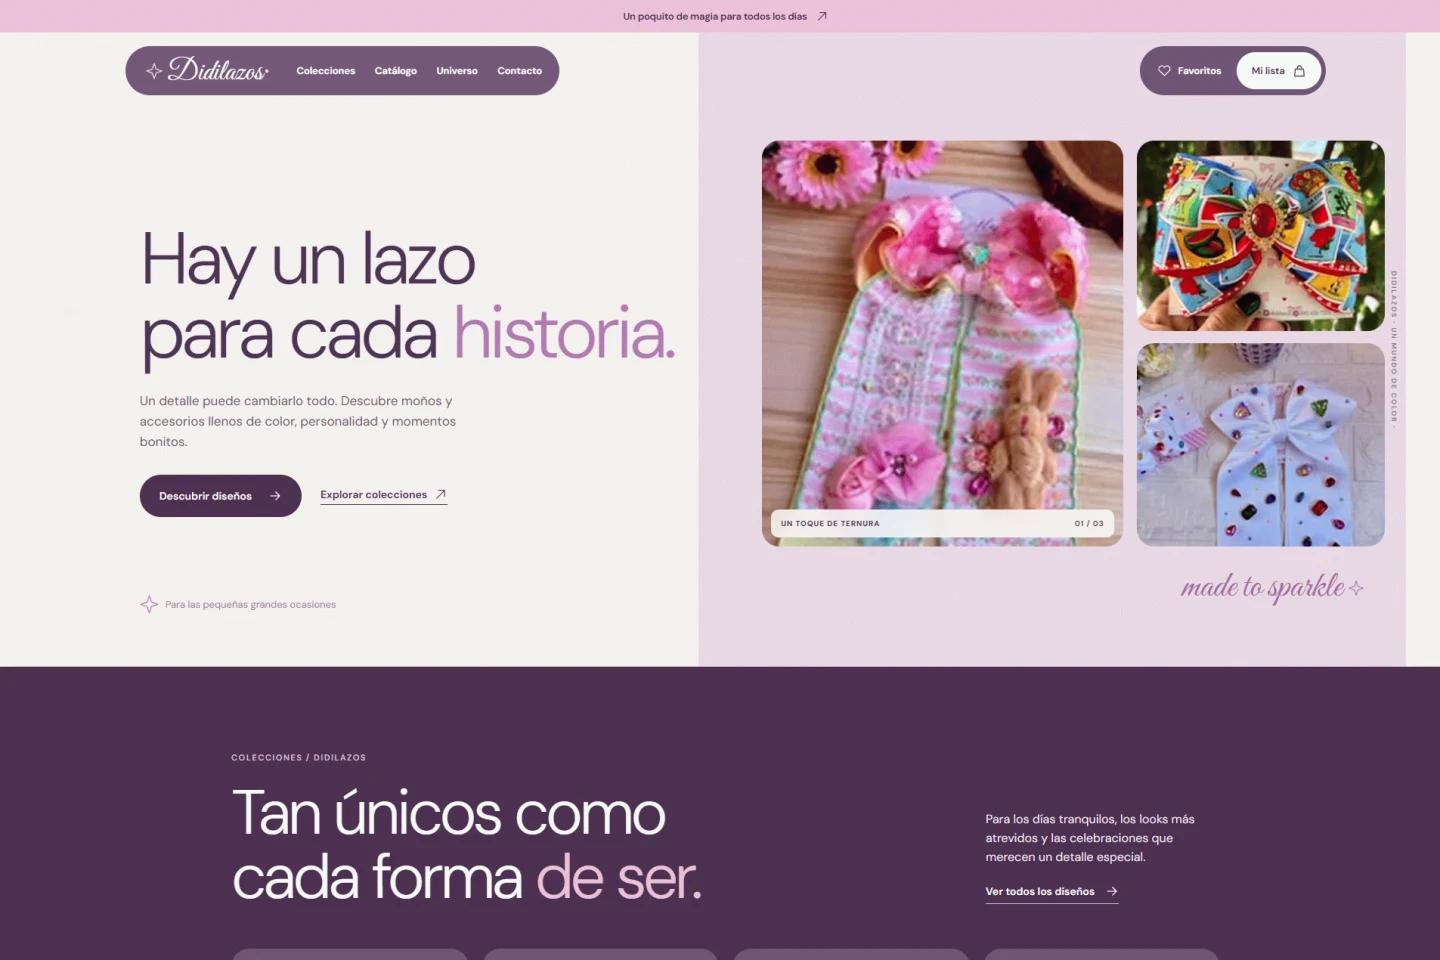This screenshot has height=960, width=1440.
Task: Open the Colecciones menu item
Action: pos(326,71)
